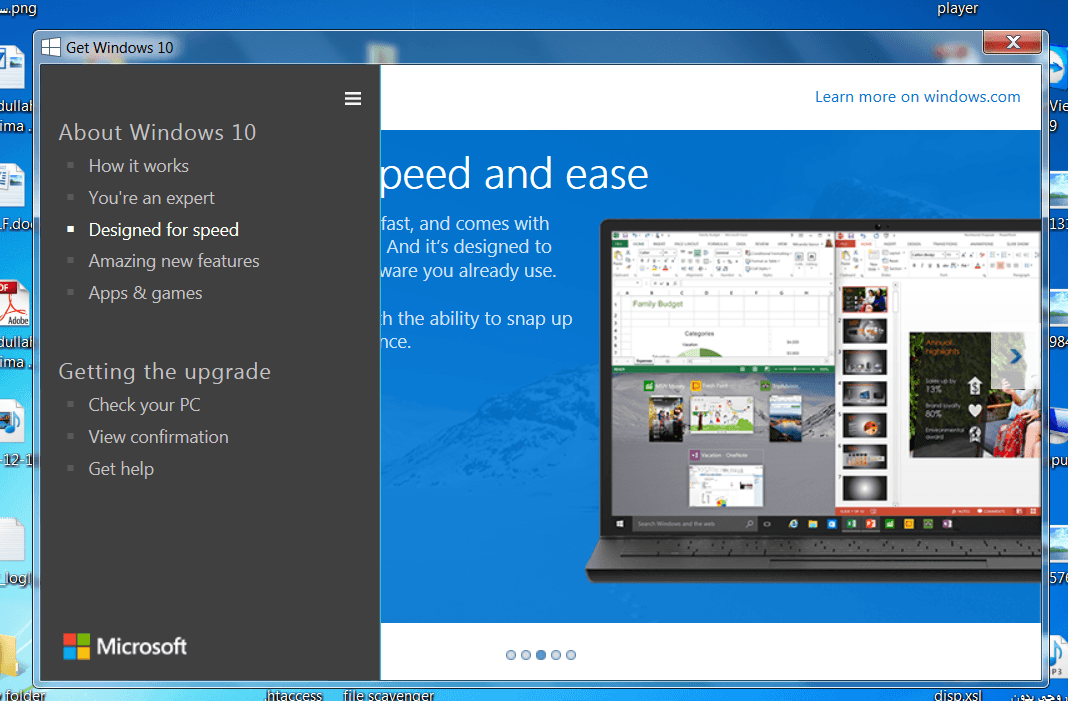
Task: Click the Microsoft logo
Action: pyautogui.click(x=125, y=646)
